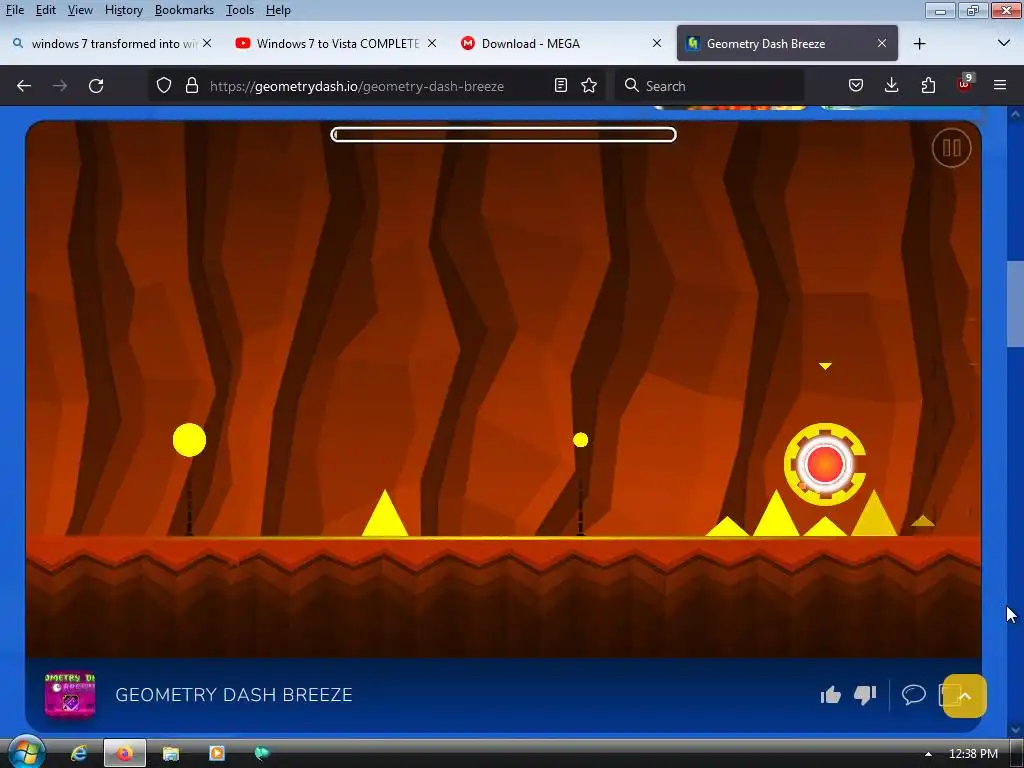Screen dimensions: 1024x768
Task: Click the yellow scroll-to-top button
Action: click(x=965, y=696)
